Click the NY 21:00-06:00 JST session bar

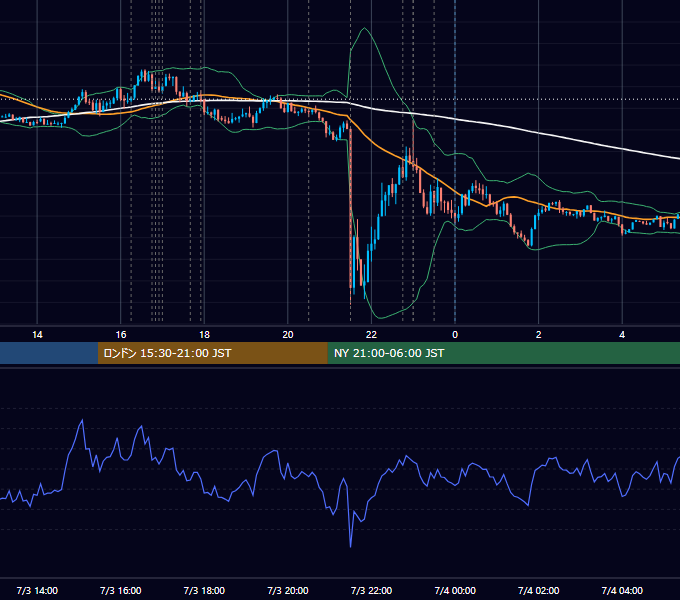coord(503,353)
